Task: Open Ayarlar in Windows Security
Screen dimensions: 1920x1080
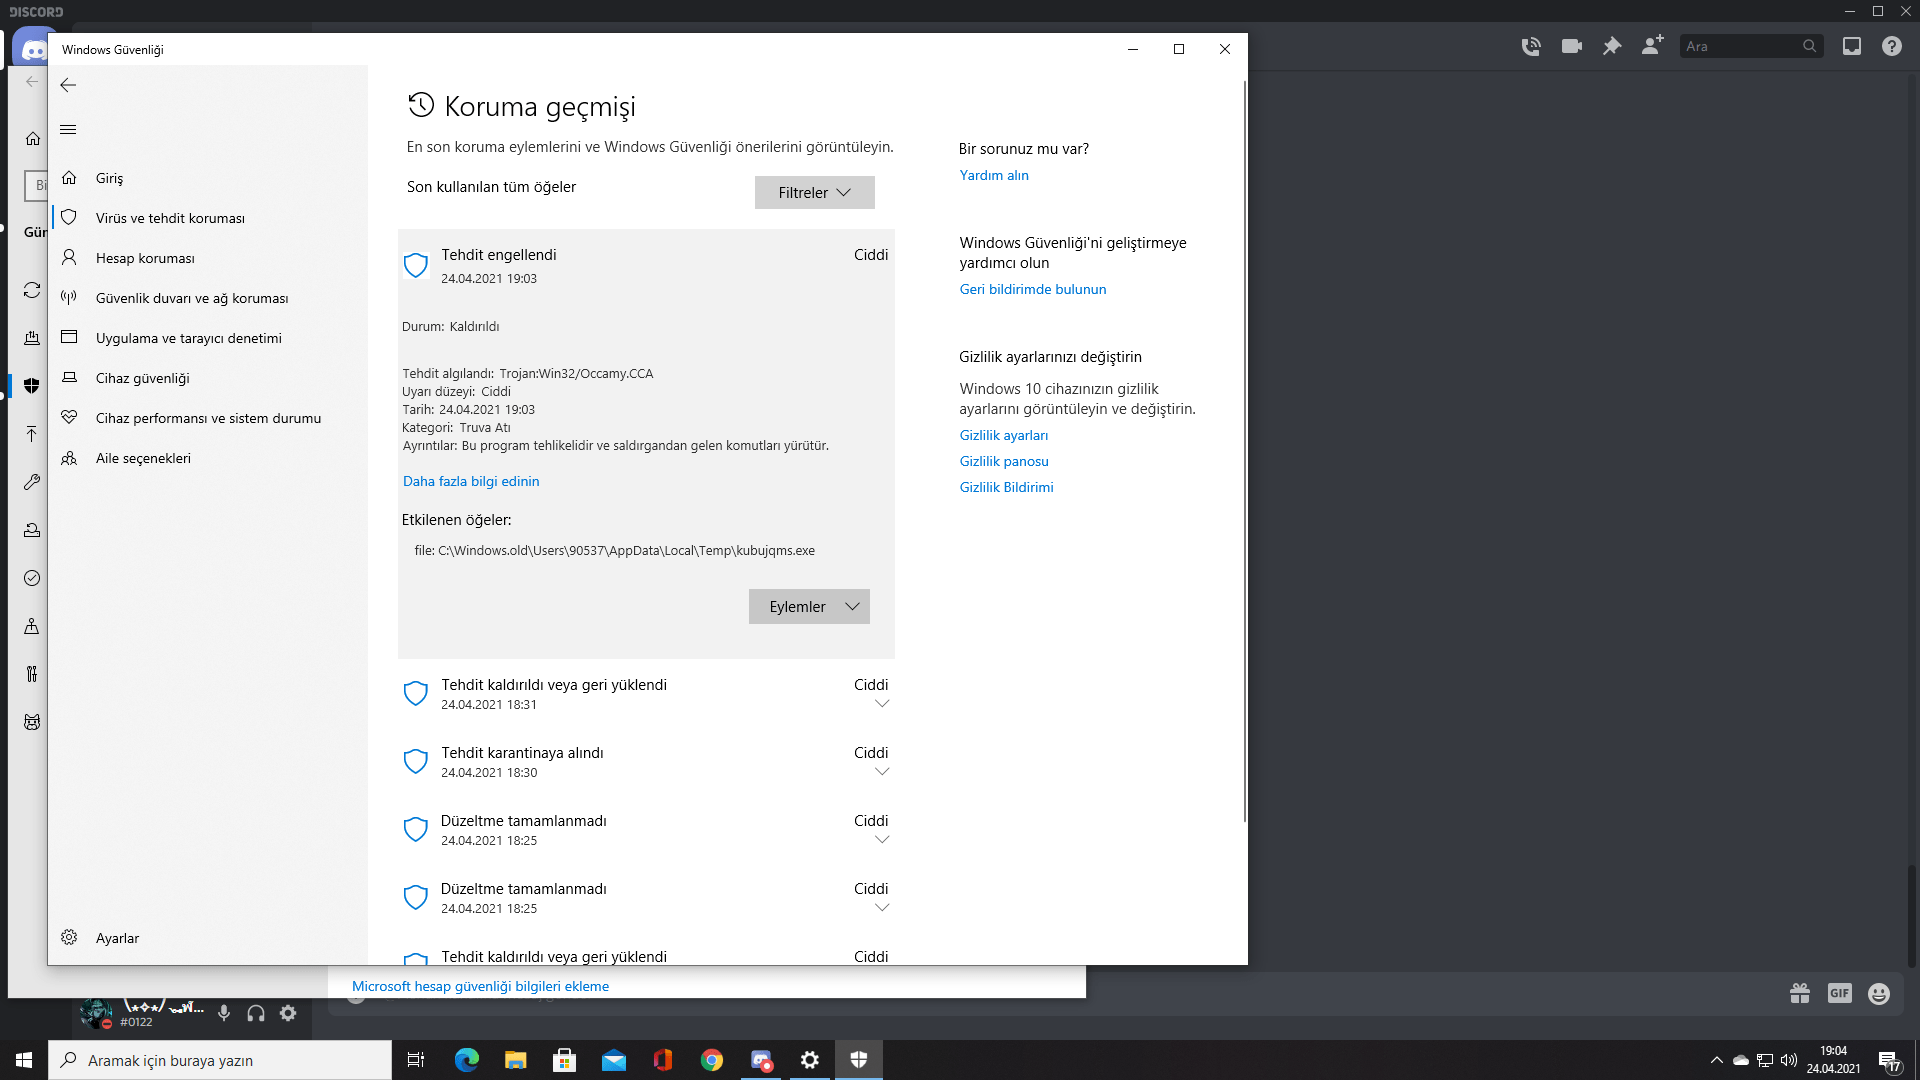Action: (208, 938)
